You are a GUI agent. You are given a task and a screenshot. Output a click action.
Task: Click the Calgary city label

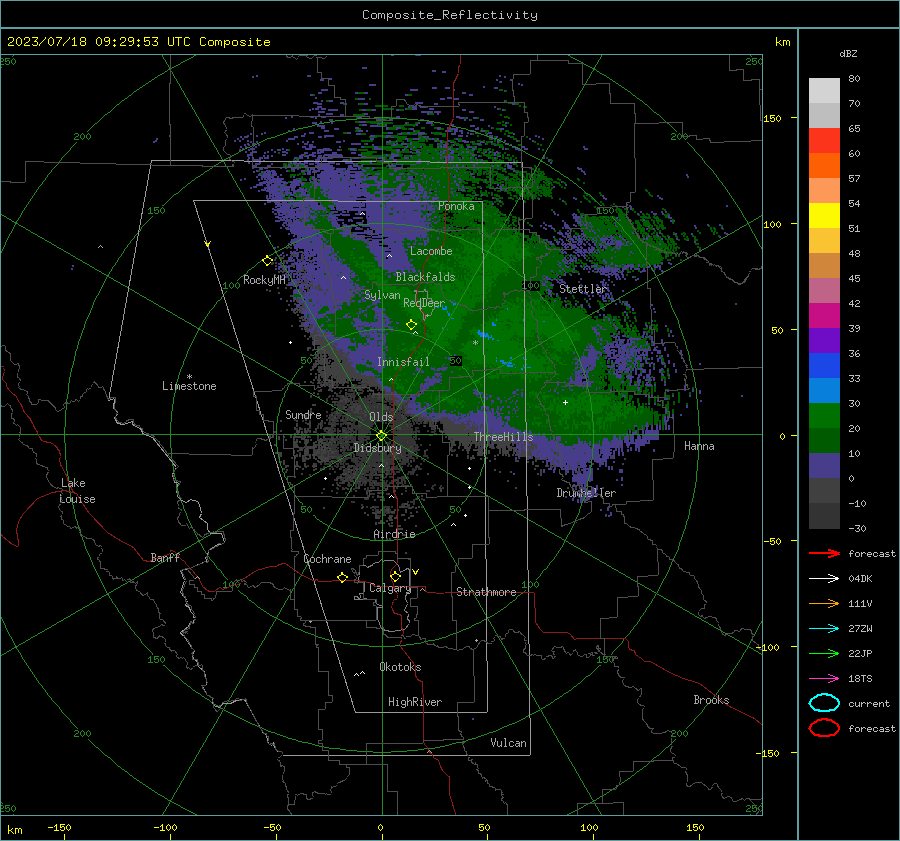point(390,588)
